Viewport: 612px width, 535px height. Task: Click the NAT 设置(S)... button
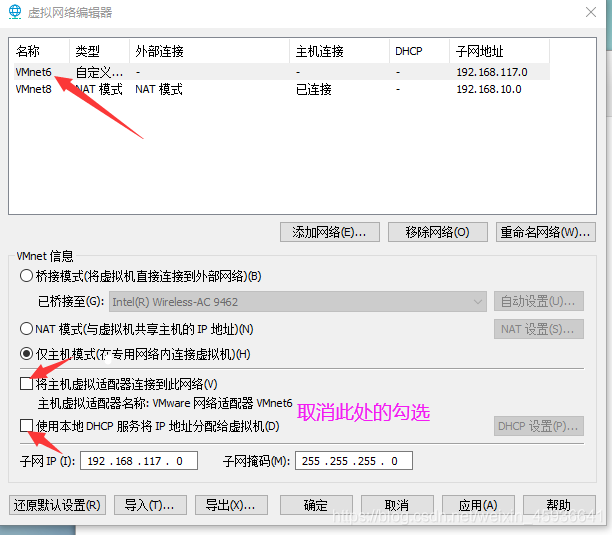click(539, 329)
